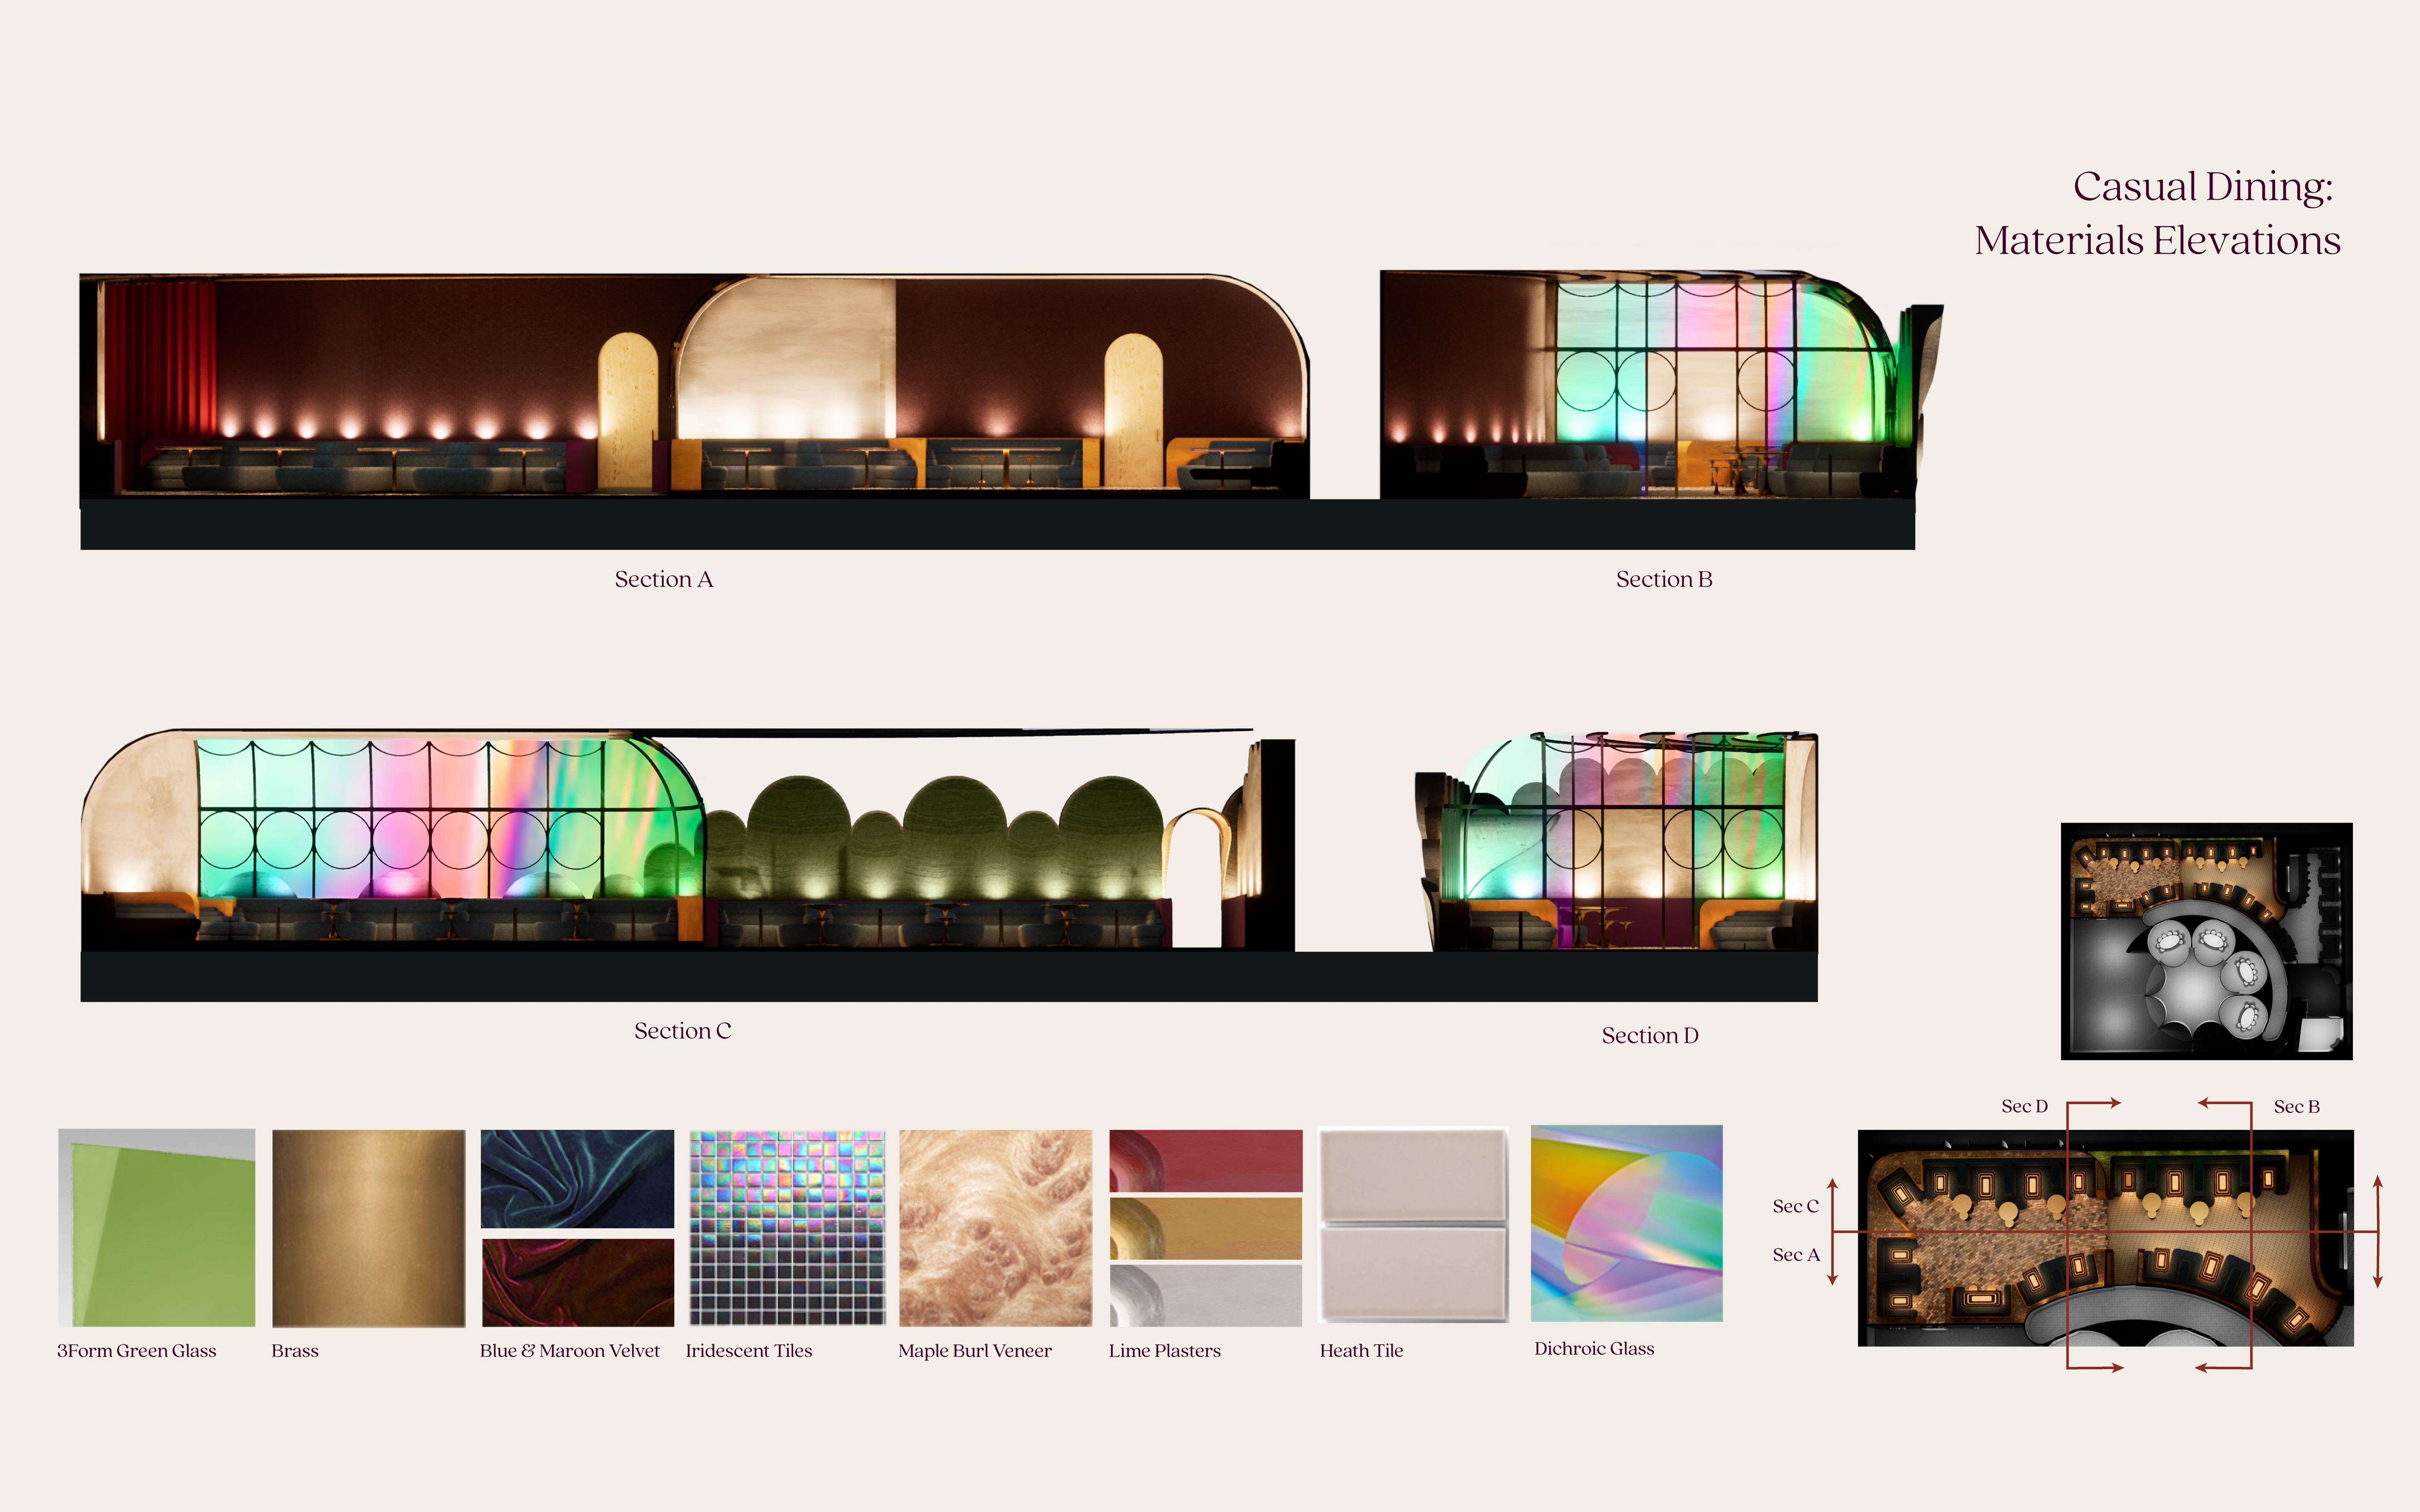Select the Section C caption

tap(682, 1031)
